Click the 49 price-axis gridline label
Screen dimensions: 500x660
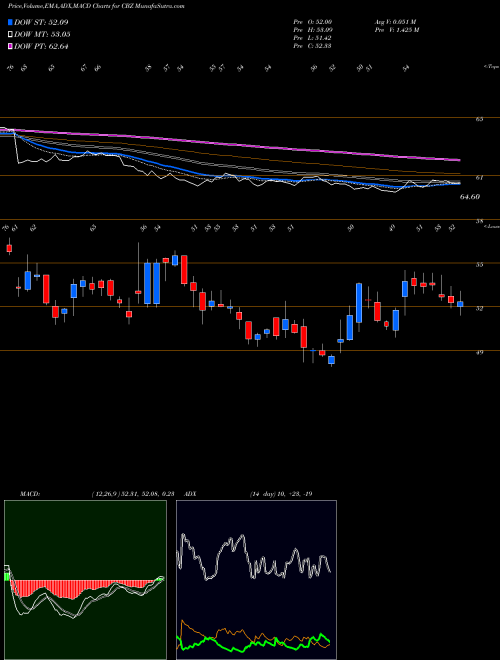(479, 352)
